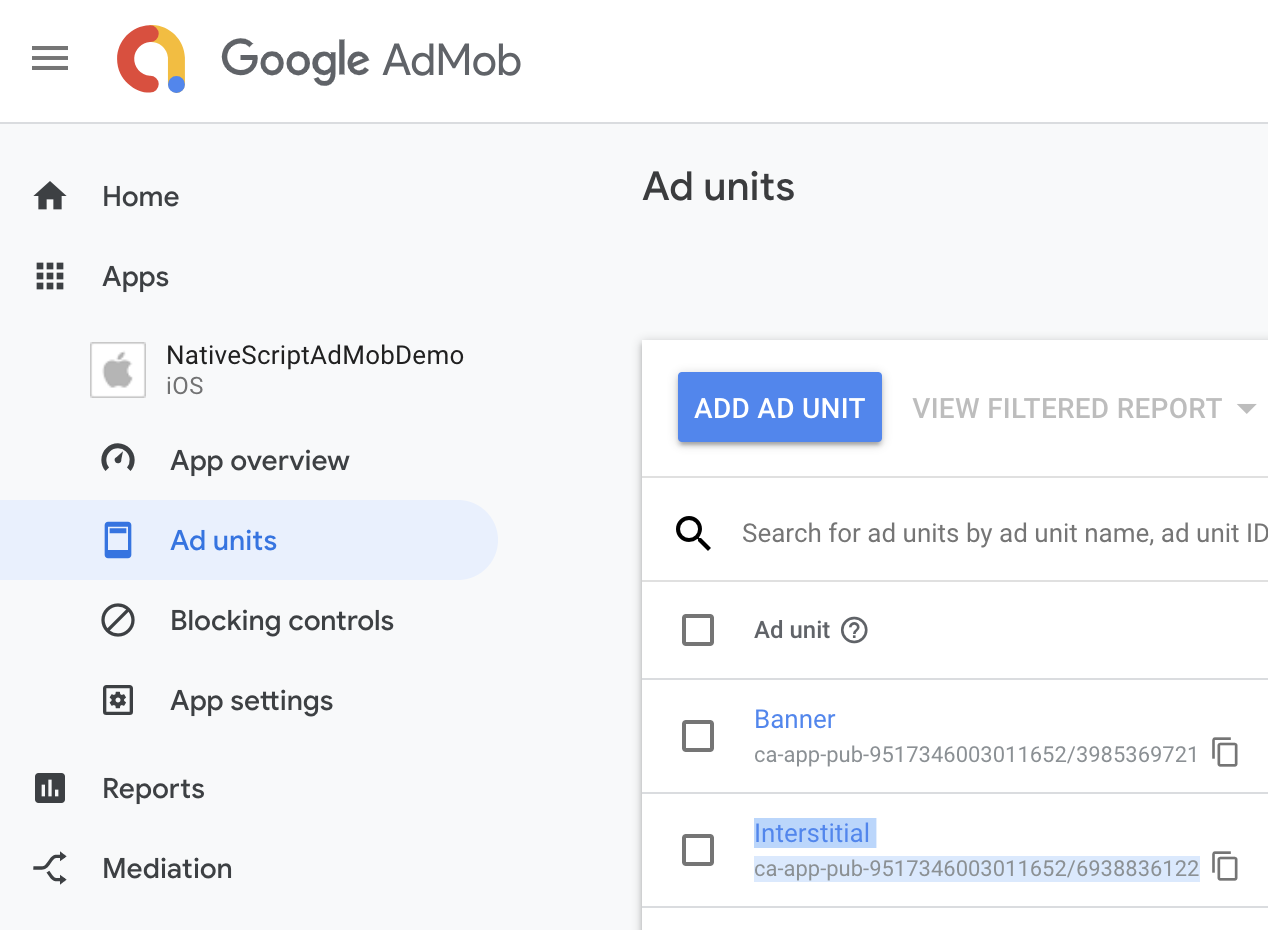Toggle the select-all ad units checkbox
The width and height of the screenshot is (1268, 930).
click(x=698, y=630)
